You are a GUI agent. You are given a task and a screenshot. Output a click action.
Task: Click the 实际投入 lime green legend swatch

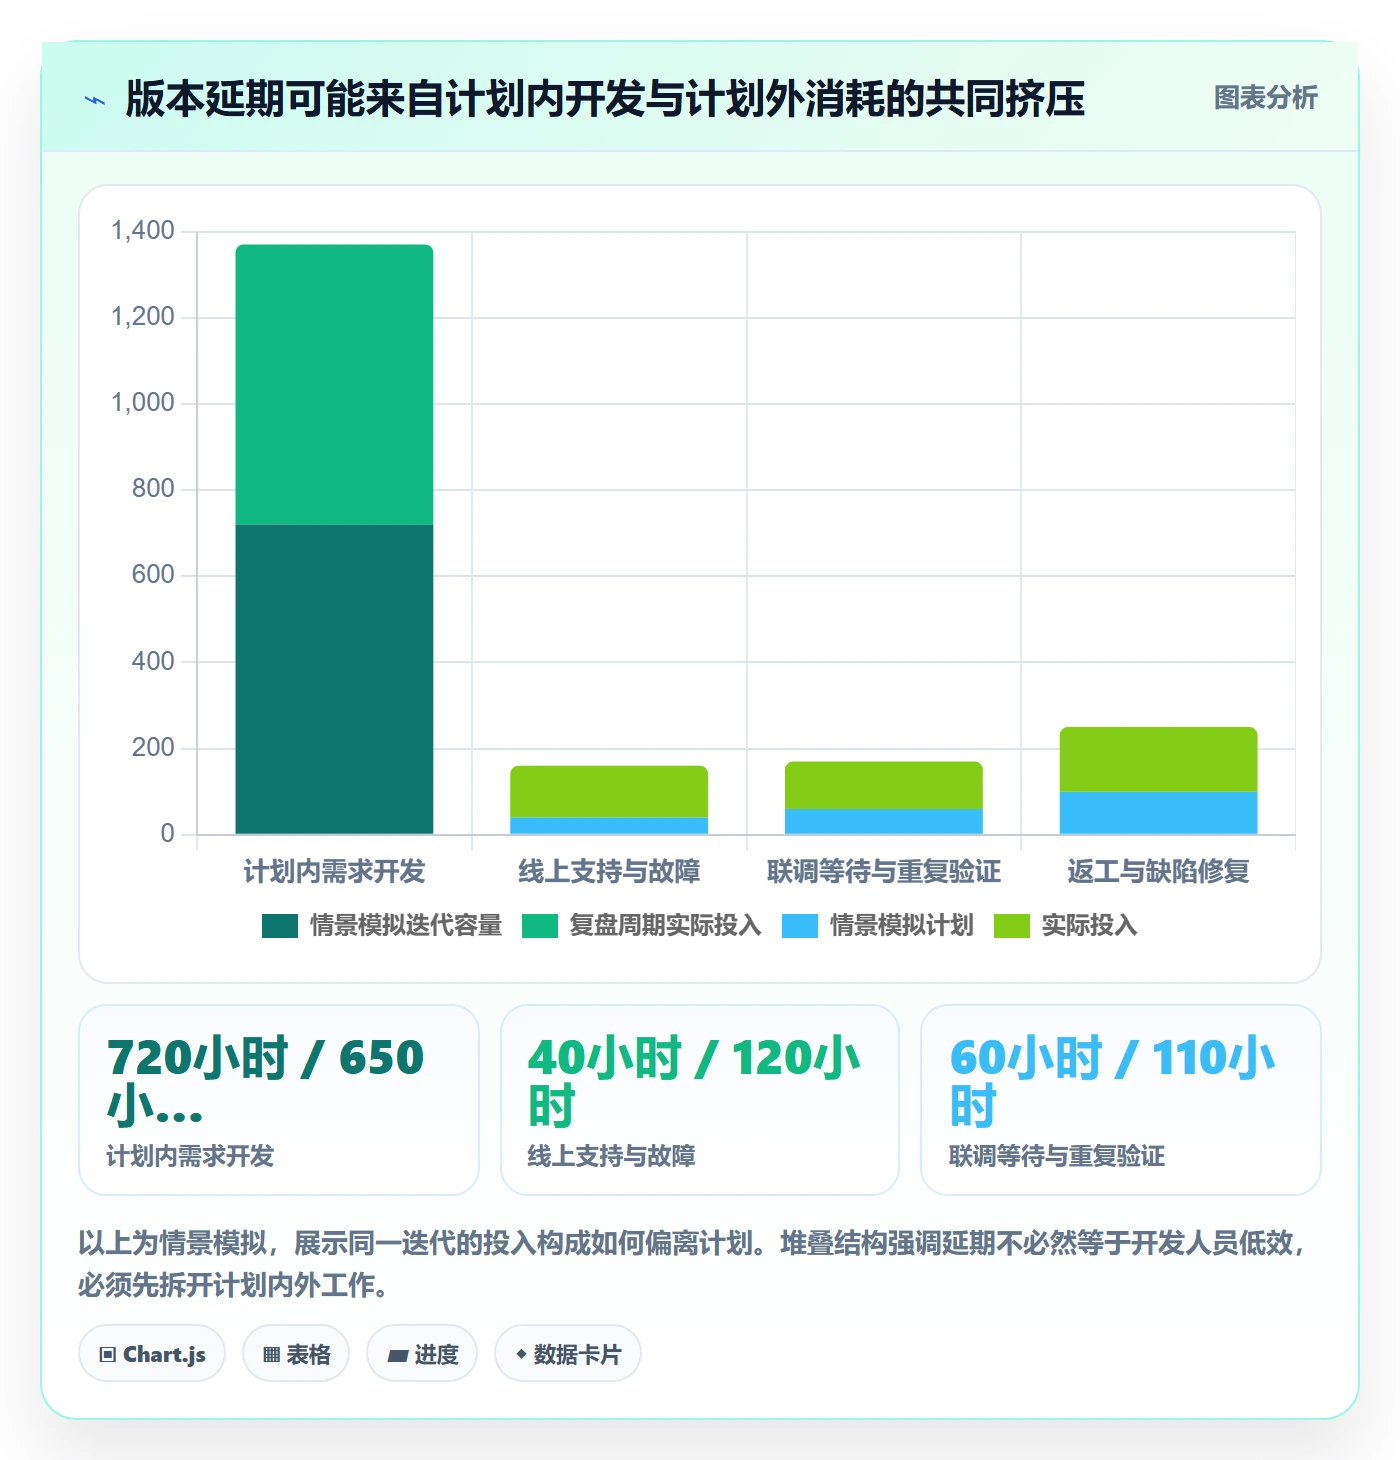point(1012,926)
